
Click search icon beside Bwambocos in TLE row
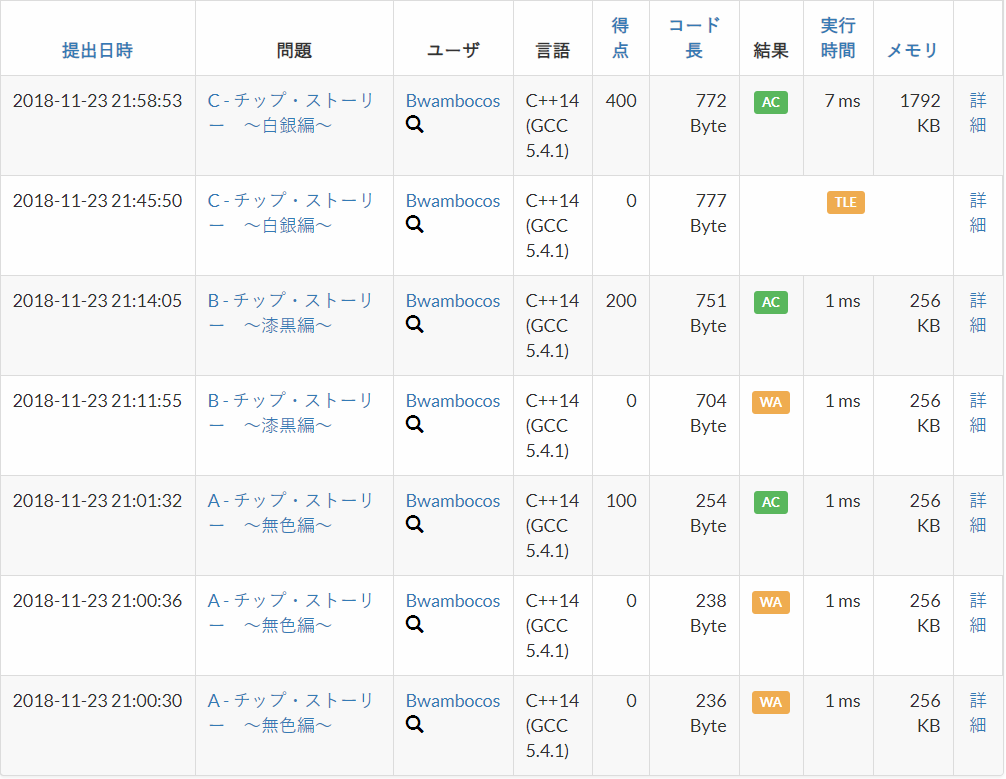pos(414,225)
